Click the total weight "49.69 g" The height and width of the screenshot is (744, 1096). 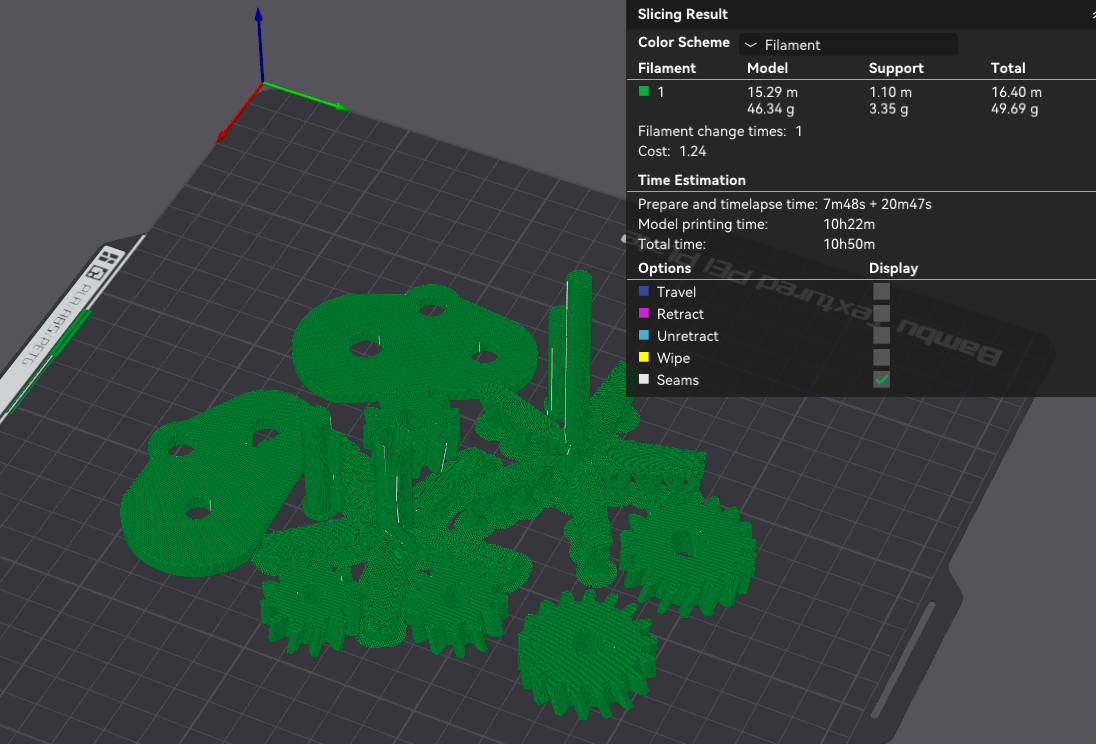point(1014,109)
